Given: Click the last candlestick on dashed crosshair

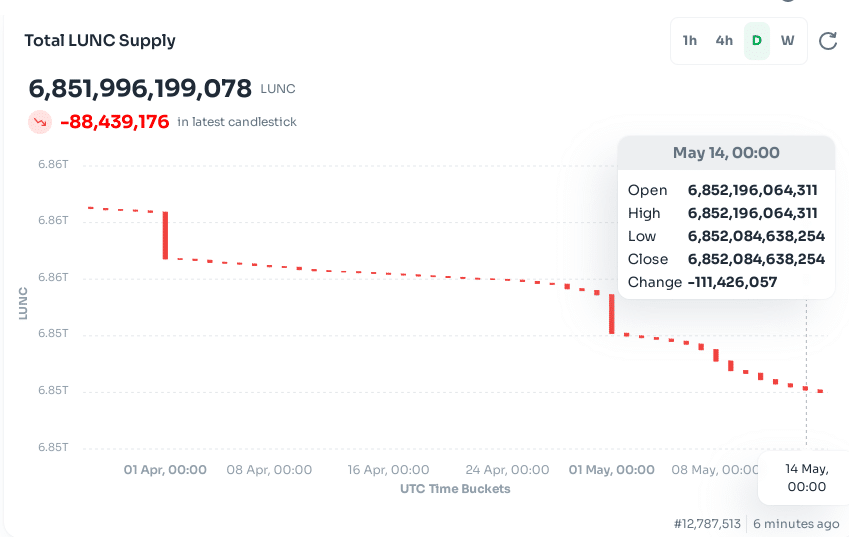Looking at the screenshot, I should [x=806, y=388].
